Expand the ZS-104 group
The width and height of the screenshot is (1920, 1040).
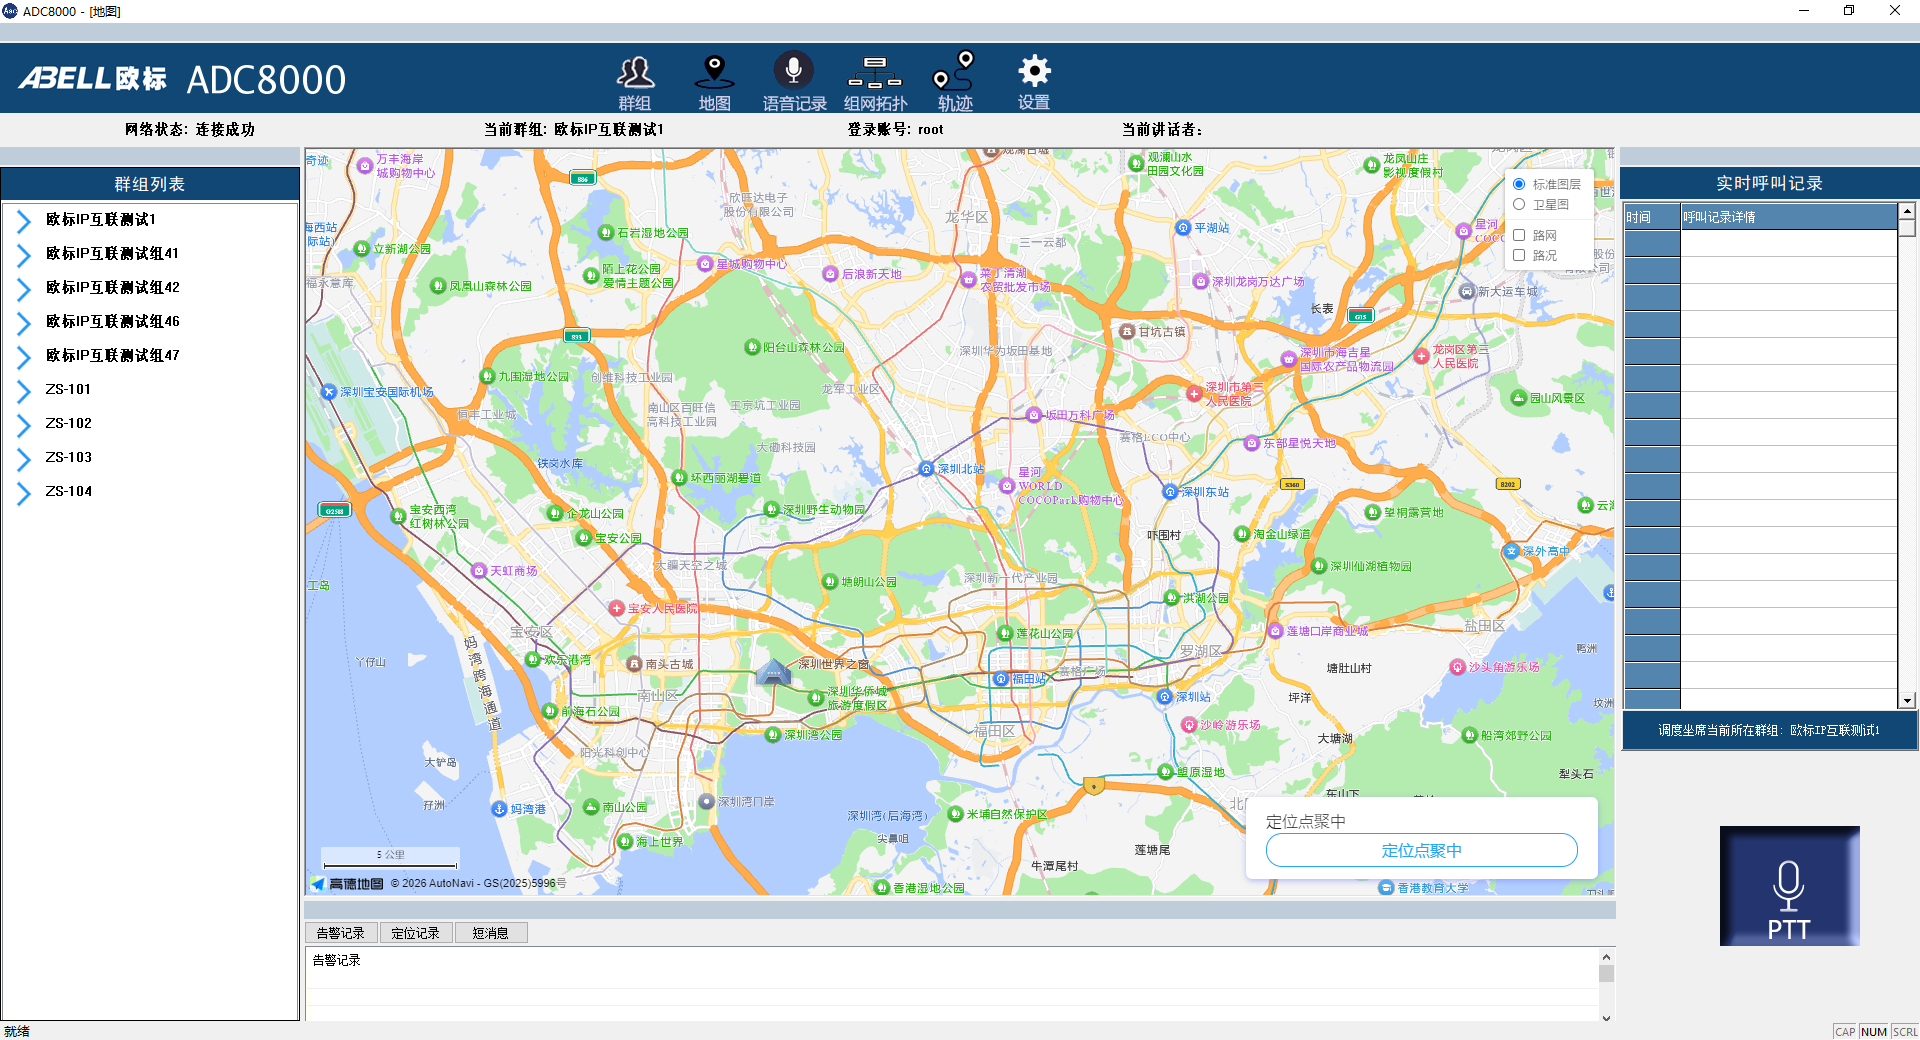[x=24, y=492]
